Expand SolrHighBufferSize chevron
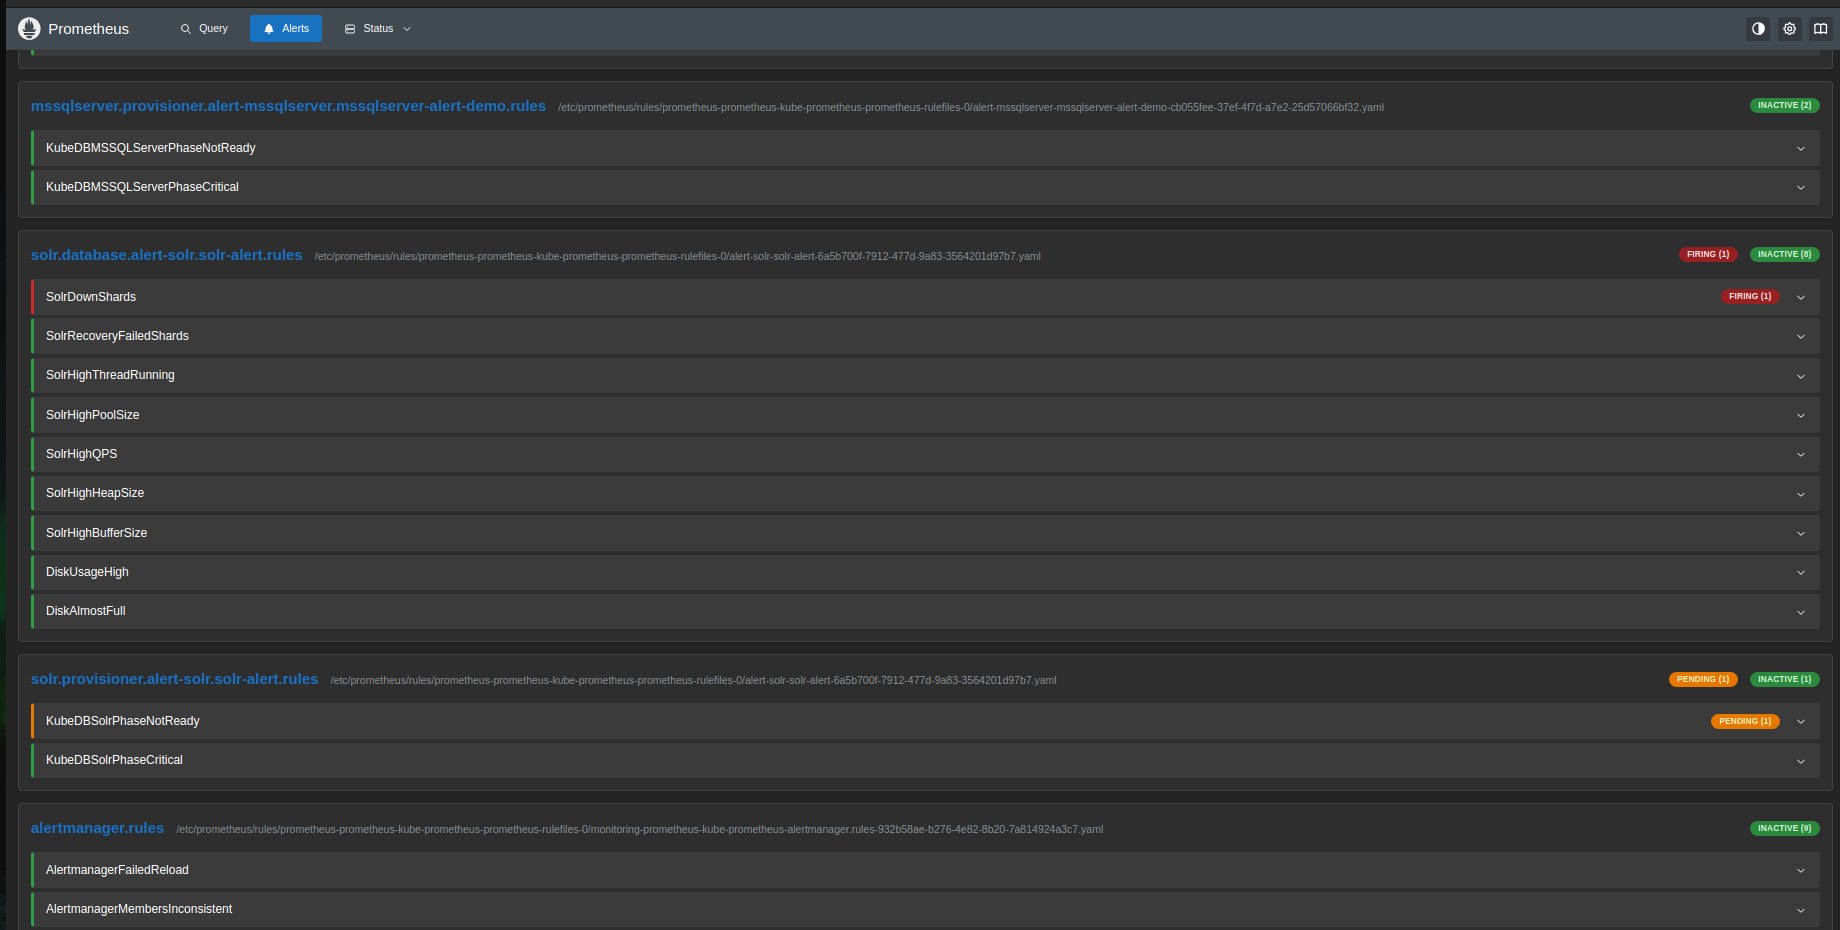The height and width of the screenshot is (930, 1840). (1801, 533)
